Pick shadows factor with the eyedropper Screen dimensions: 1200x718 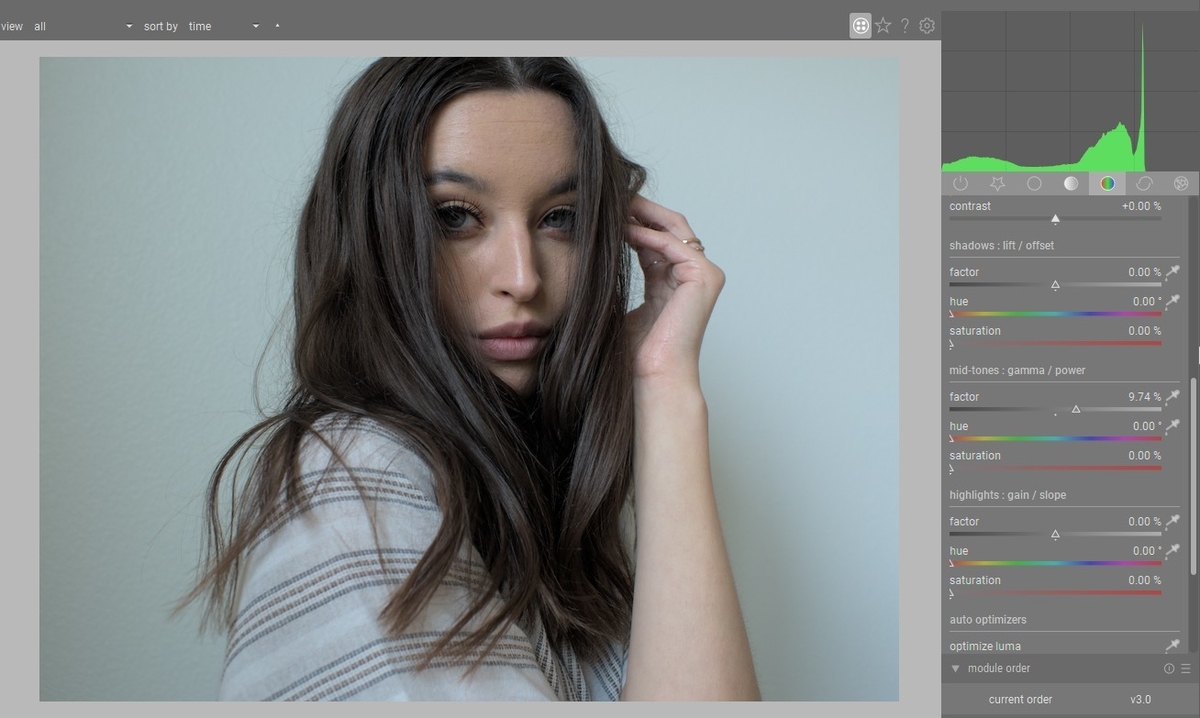(x=1172, y=272)
